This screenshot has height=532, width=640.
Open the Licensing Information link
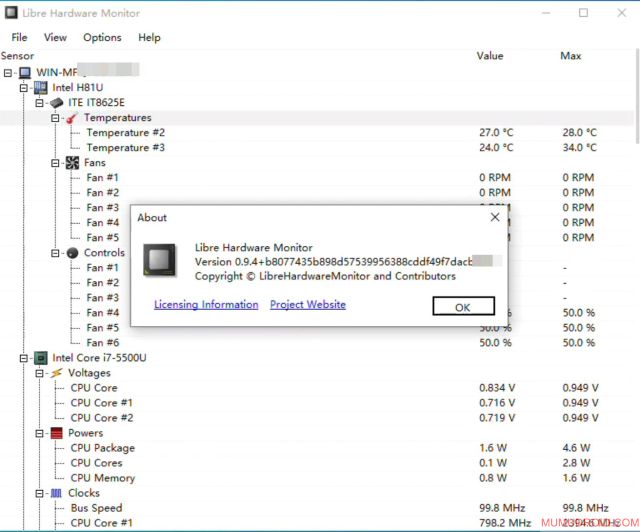(x=206, y=305)
